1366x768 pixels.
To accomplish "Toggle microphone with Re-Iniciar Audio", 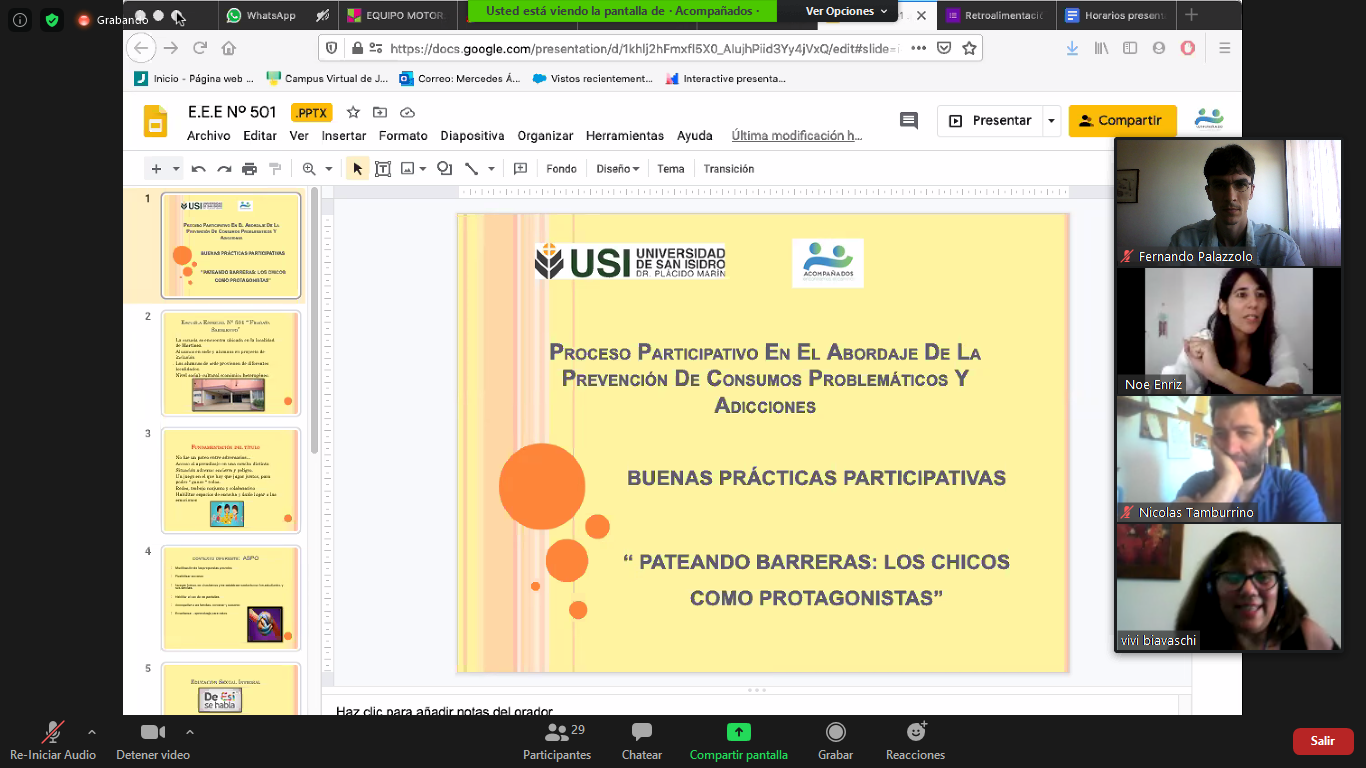I will pos(52,741).
